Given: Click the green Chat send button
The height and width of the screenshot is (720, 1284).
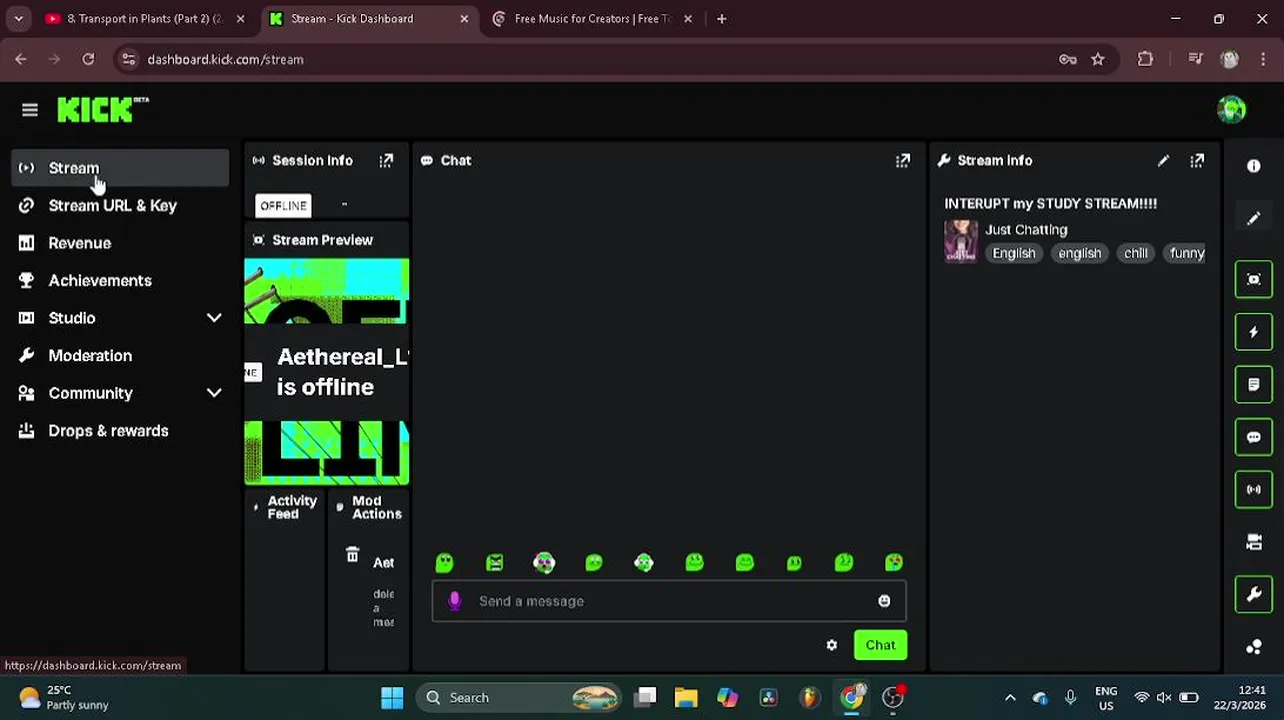Looking at the screenshot, I should [880, 645].
